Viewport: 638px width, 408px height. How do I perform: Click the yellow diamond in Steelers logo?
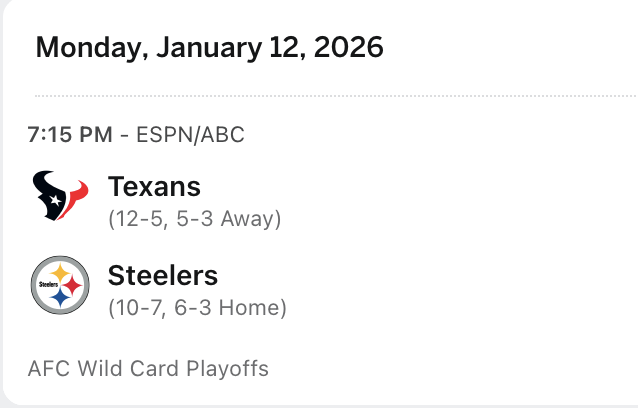pyautogui.click(x=60, y=273)
